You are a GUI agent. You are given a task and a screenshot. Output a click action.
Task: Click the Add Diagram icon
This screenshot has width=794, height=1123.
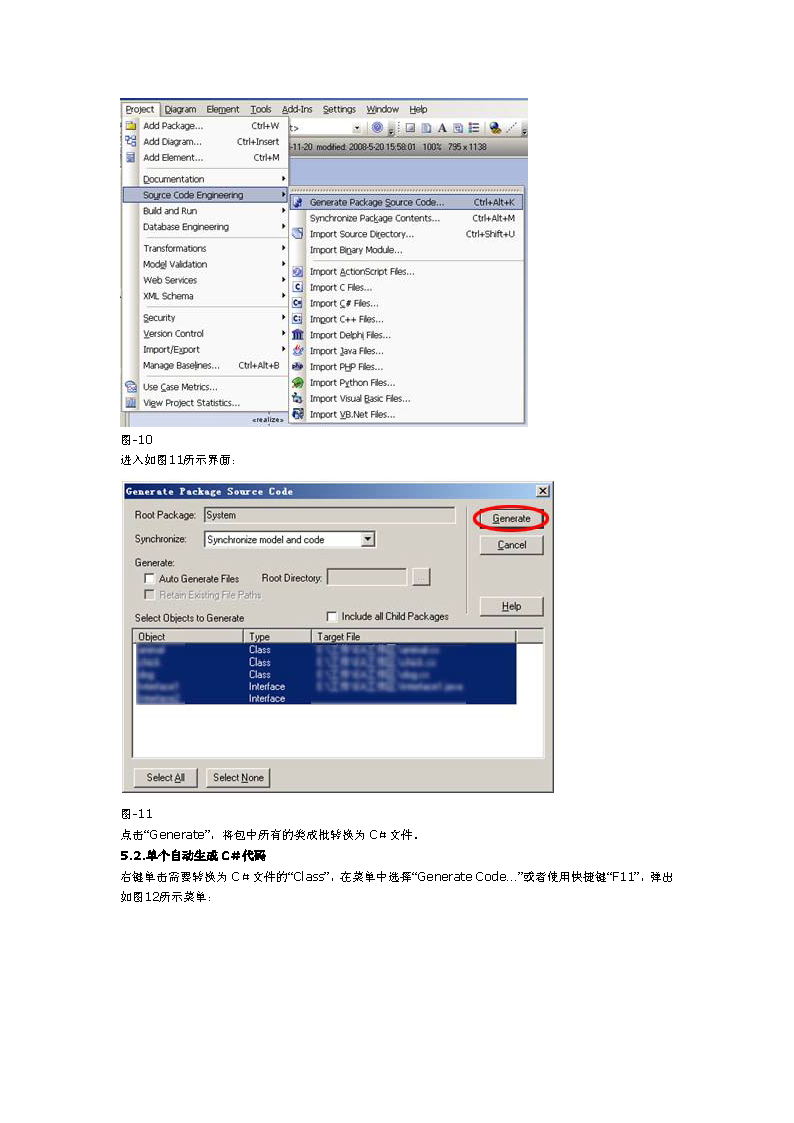pos(131,141)
